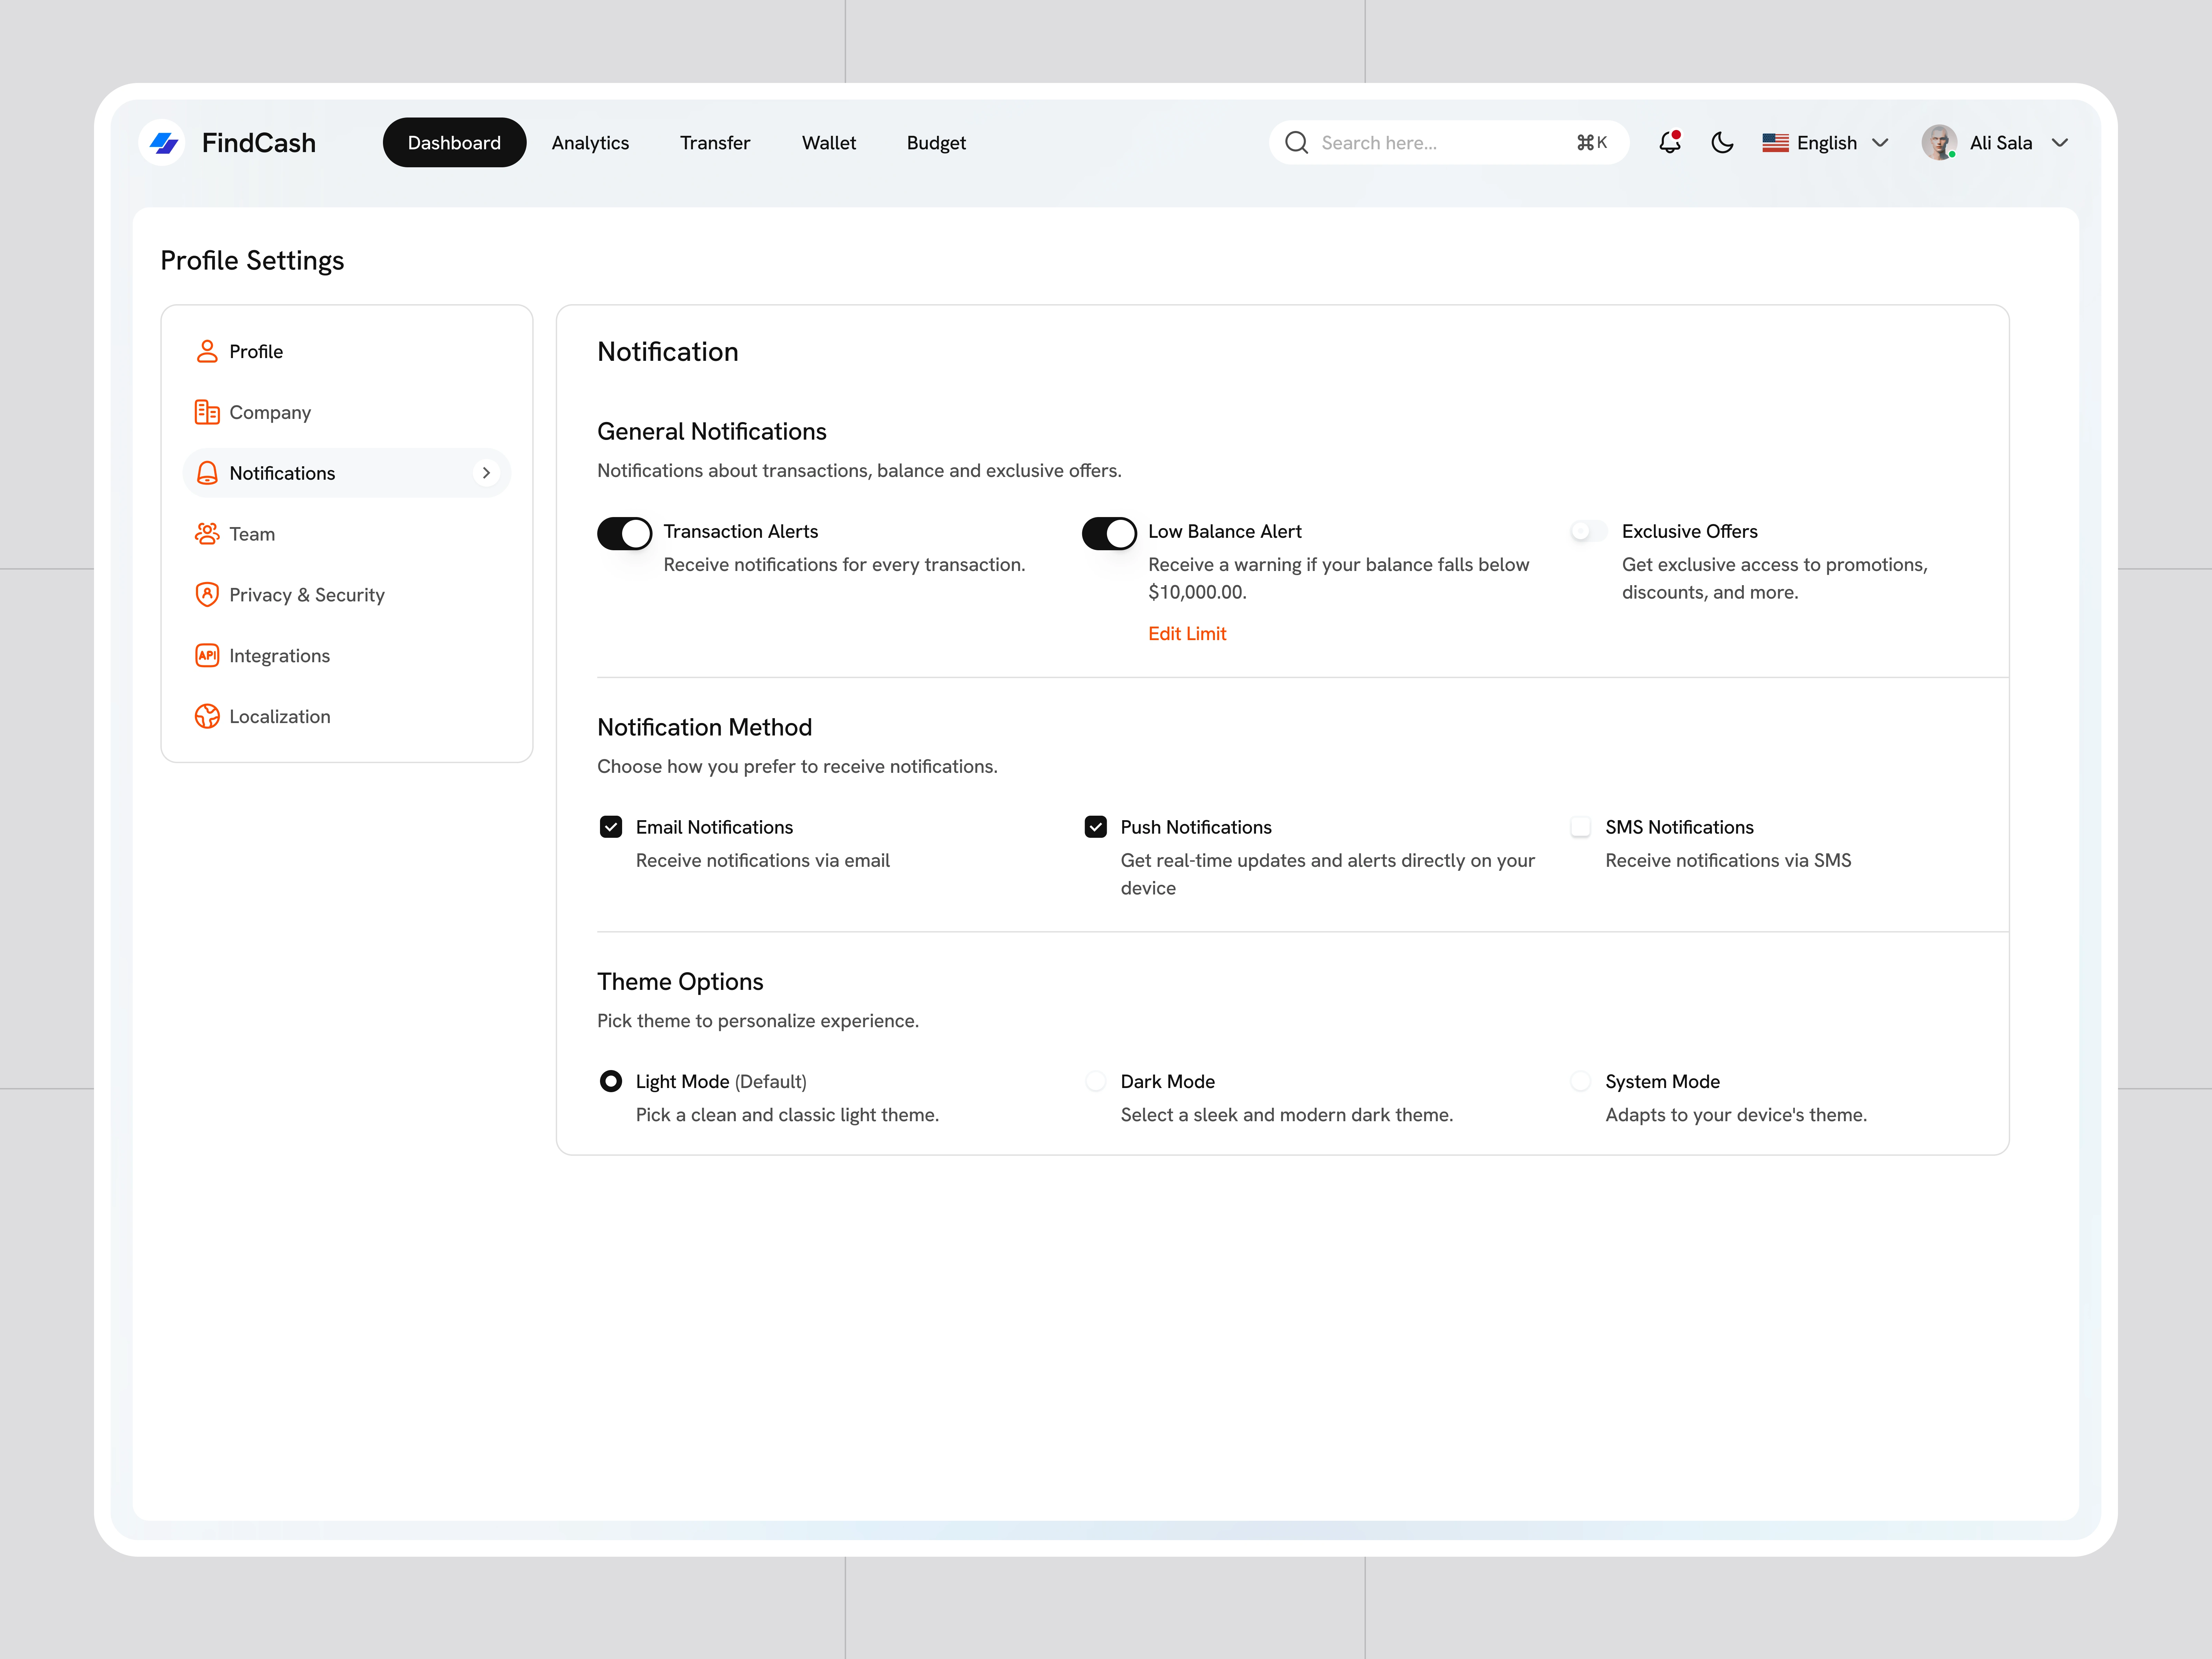This screenshot has height=1659, width=2212.
Task: Click the FindCash logo icon
Action: click(162, 143)
